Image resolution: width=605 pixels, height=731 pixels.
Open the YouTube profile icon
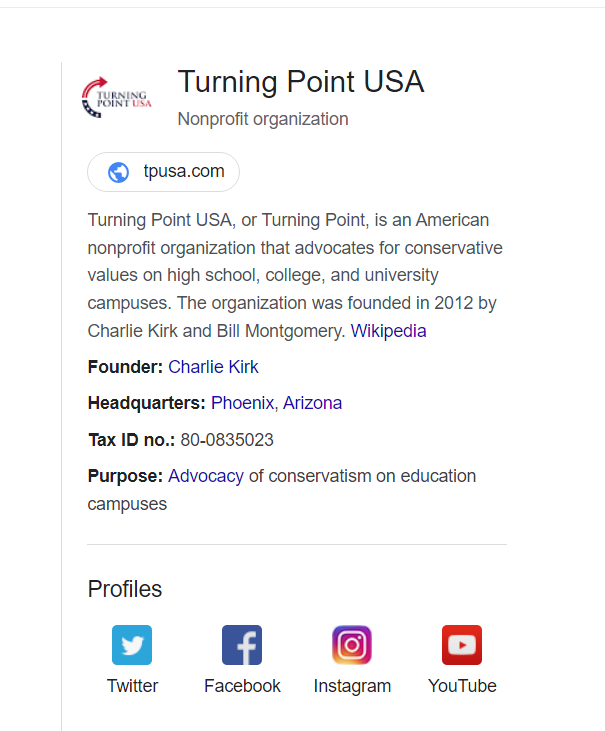click(462, 645)
